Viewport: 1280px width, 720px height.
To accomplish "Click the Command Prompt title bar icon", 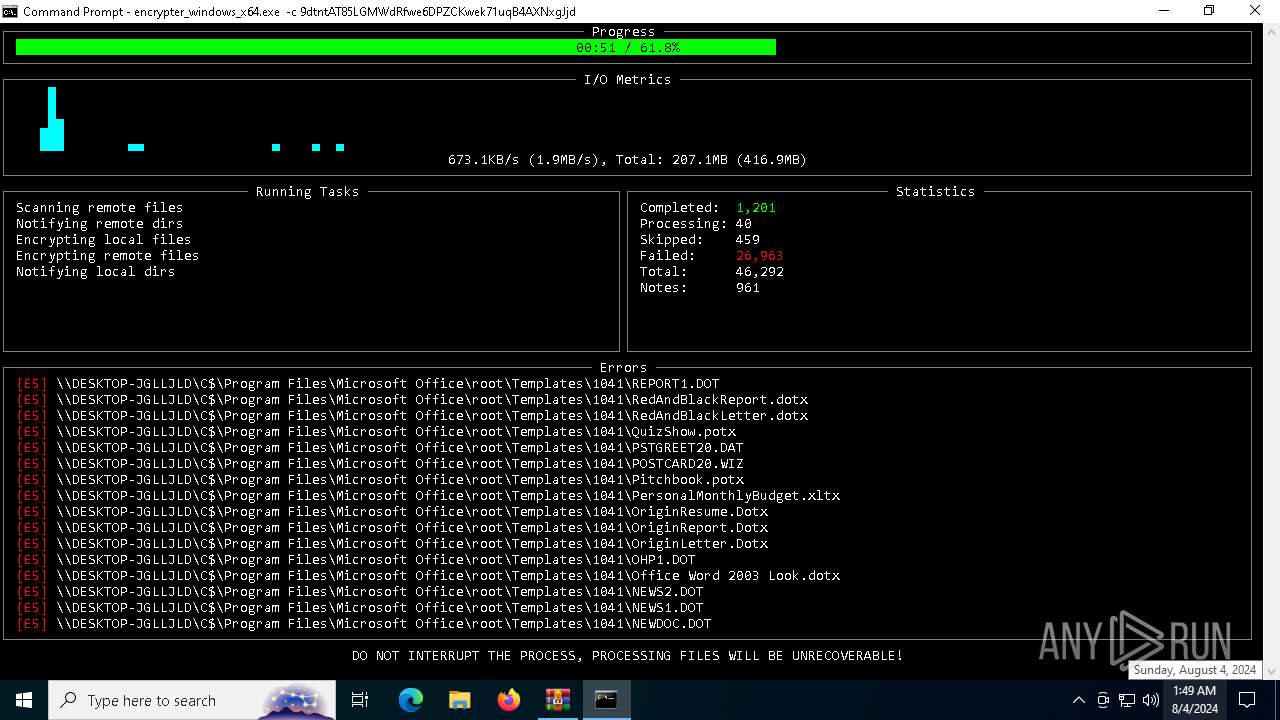I will pos(10,11).
